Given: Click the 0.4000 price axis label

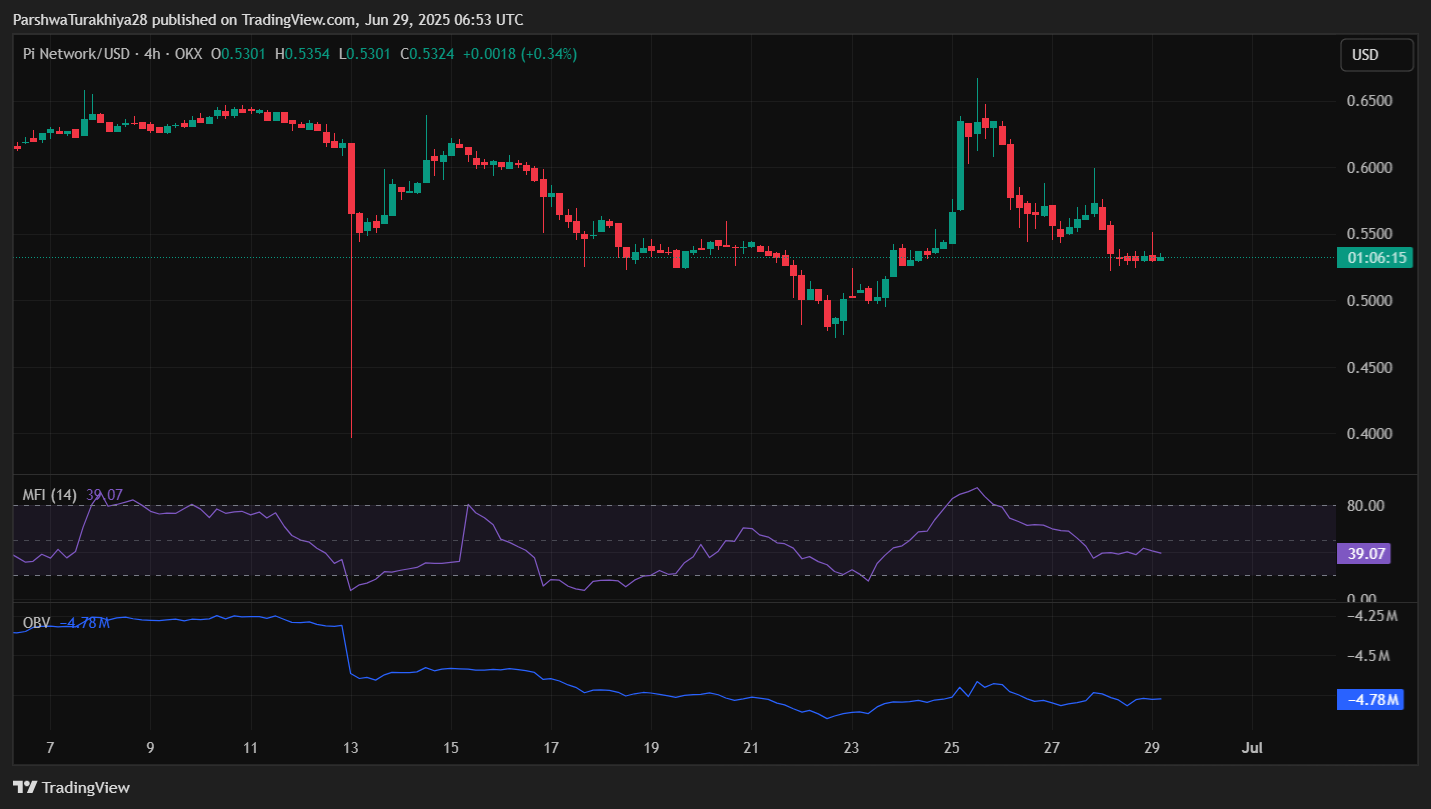Looking at the screenshot, I should pyautogui.click(x=1368, y=434).
